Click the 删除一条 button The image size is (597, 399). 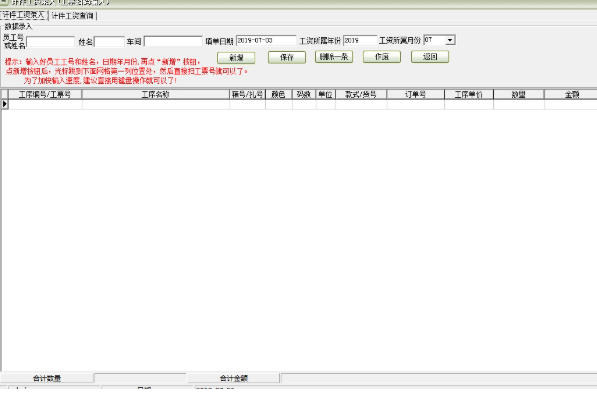point(334,57)
